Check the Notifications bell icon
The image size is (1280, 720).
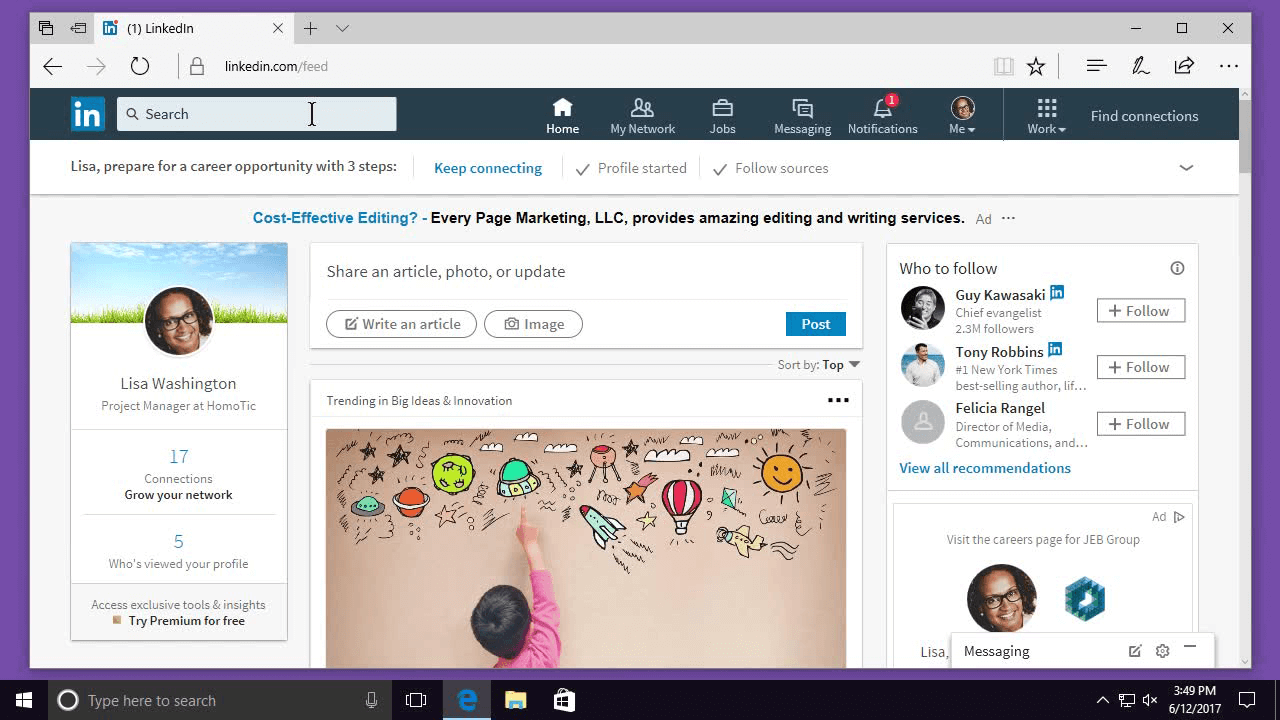point(881,108)
